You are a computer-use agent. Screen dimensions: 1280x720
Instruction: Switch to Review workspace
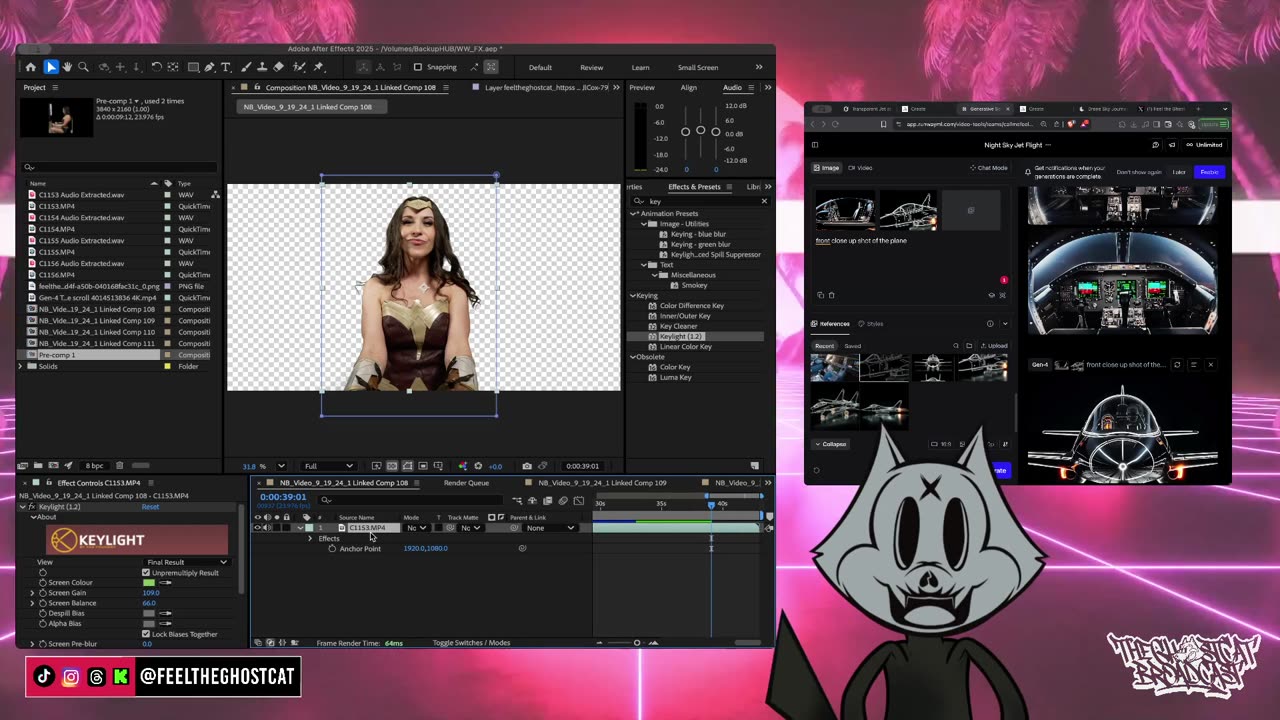[x=592, y=67]
